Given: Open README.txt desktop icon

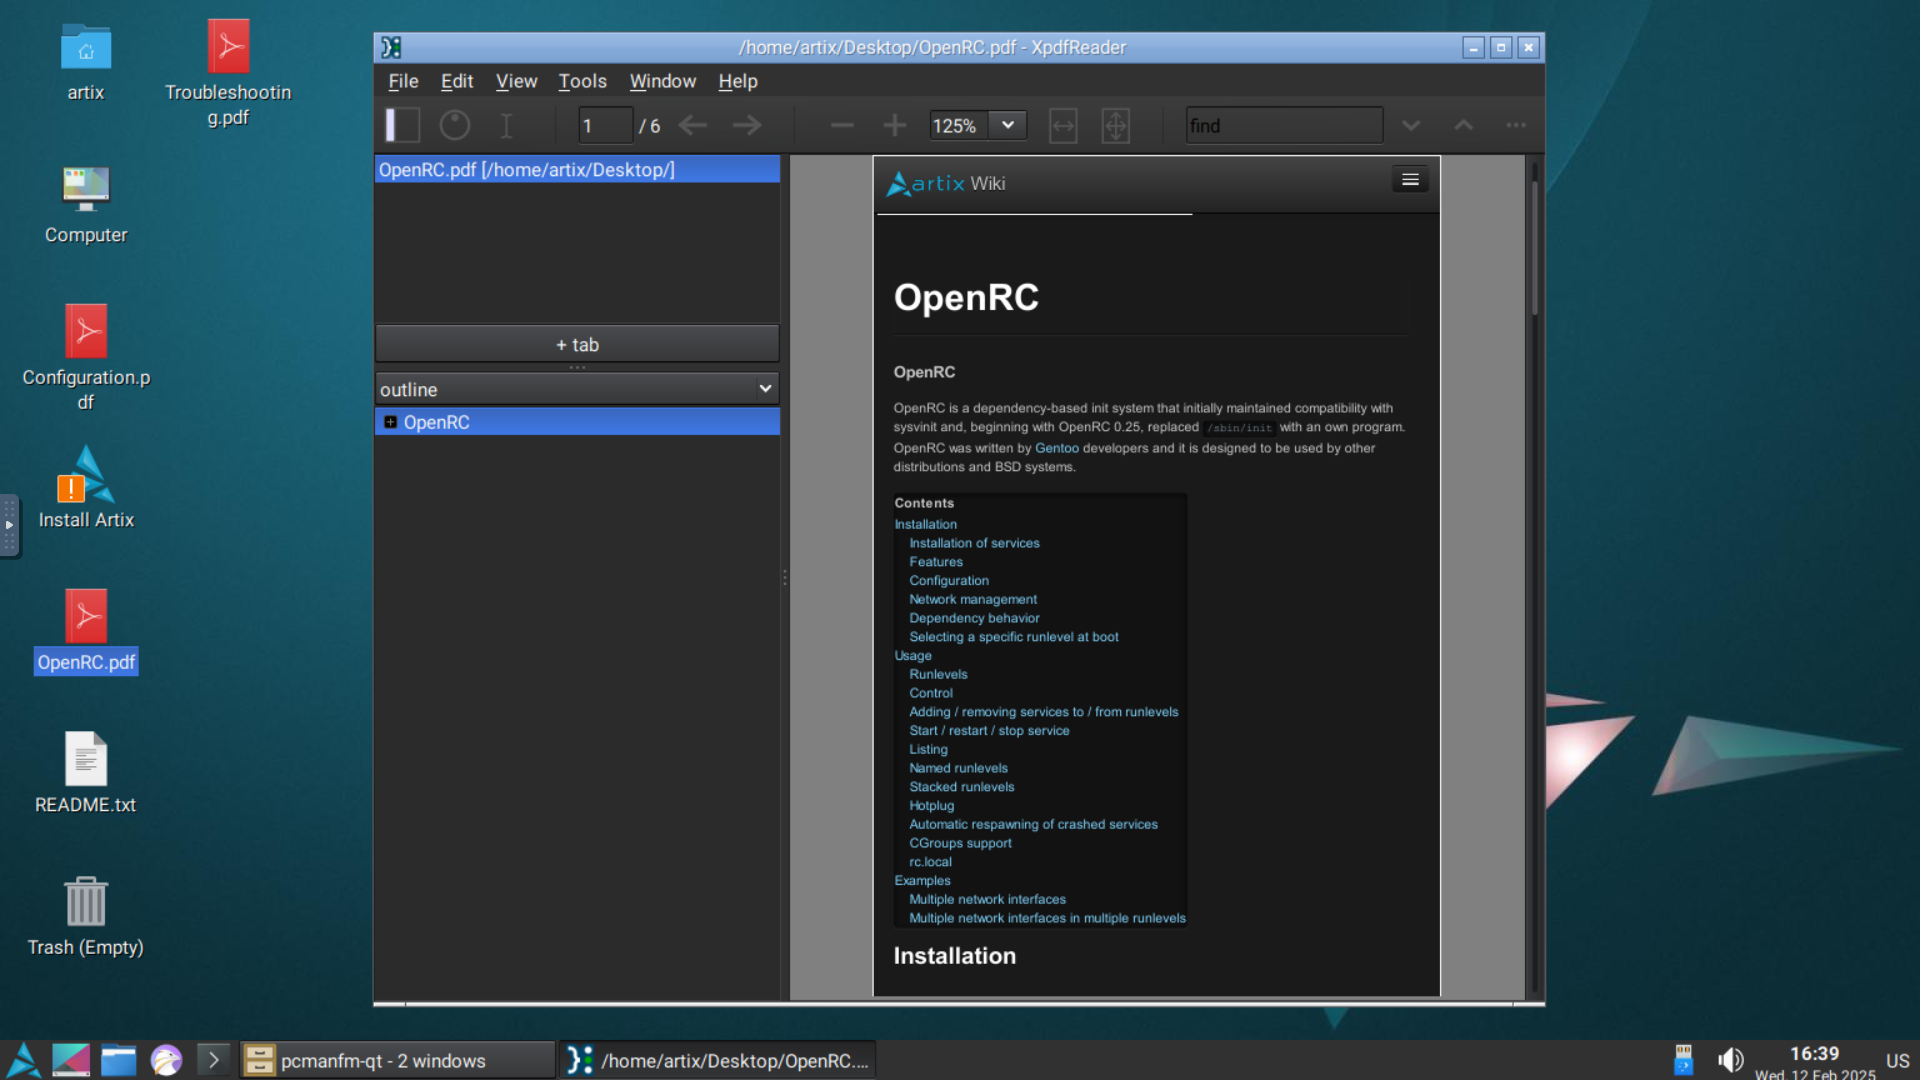Looking at the screenshot, I should coord(86,773).
